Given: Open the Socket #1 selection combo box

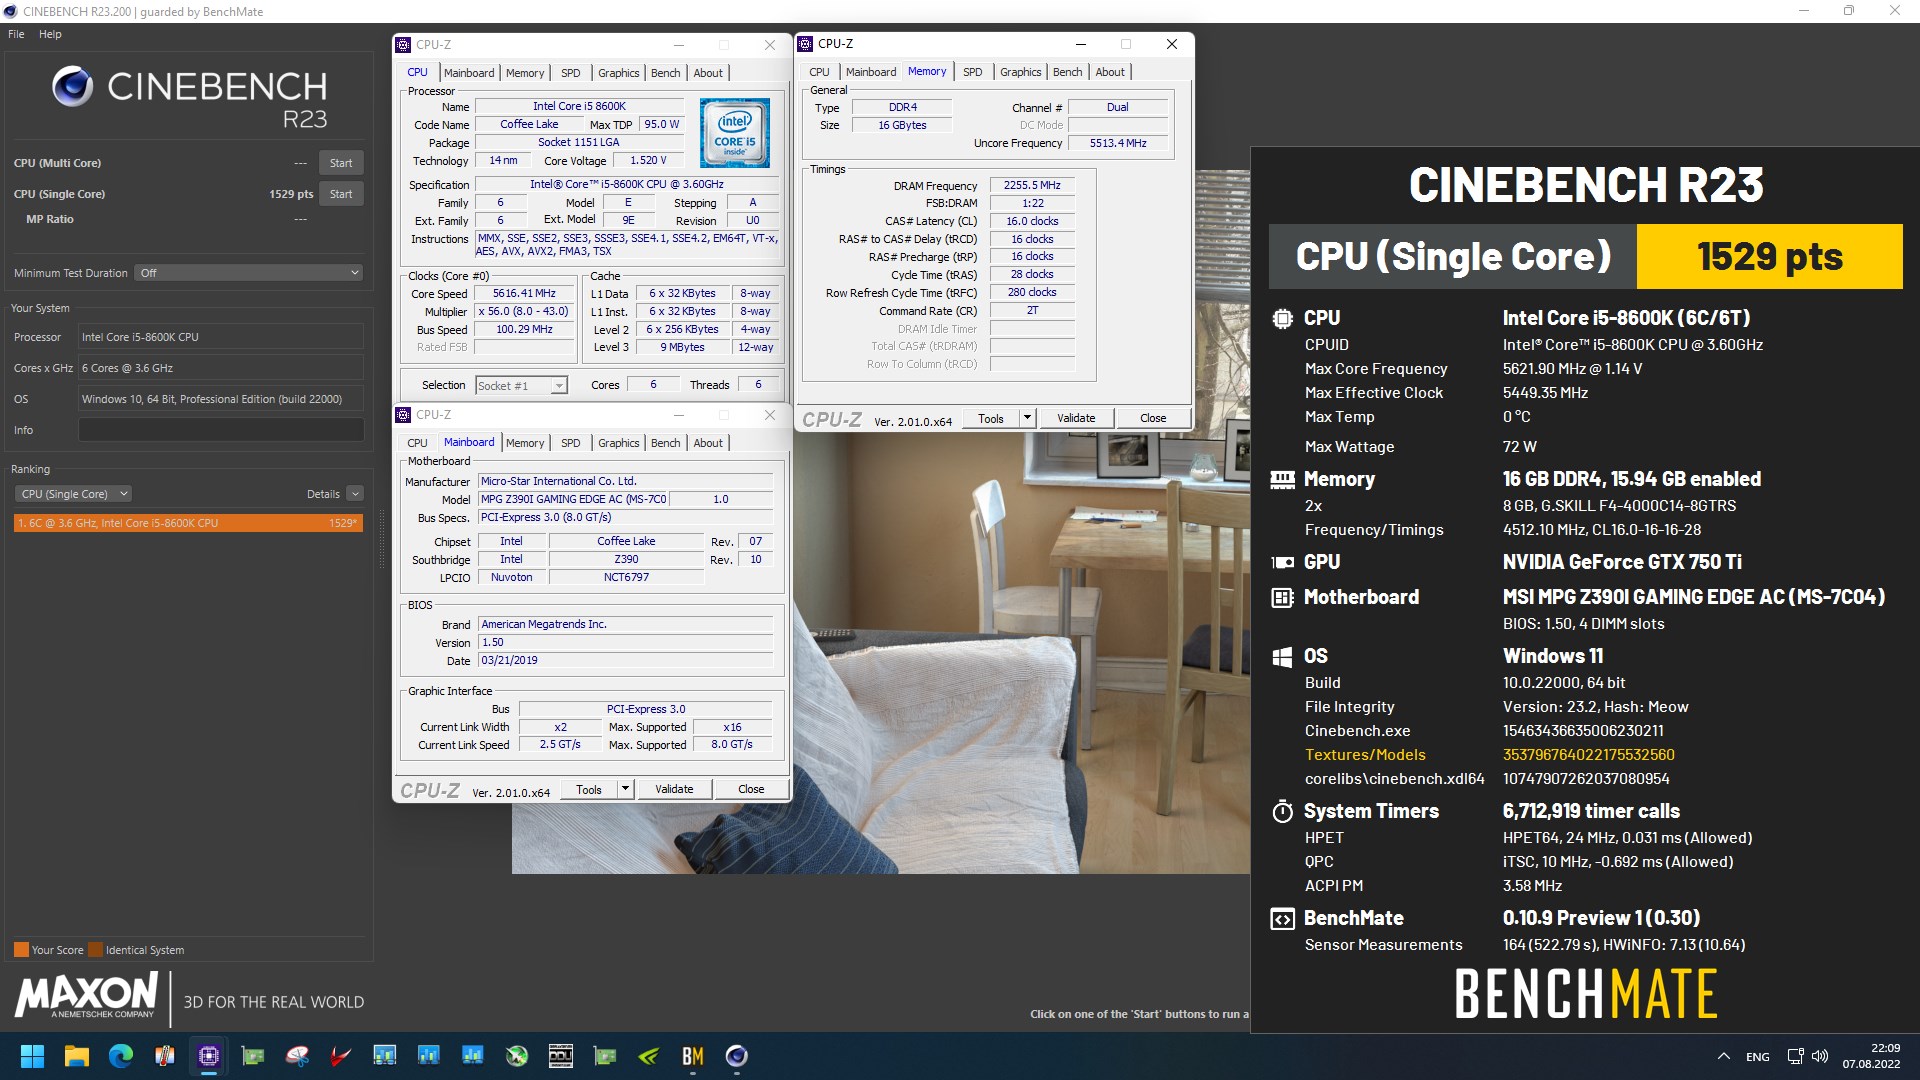Looking at the screenshot, I should click(x=521, y=385).
